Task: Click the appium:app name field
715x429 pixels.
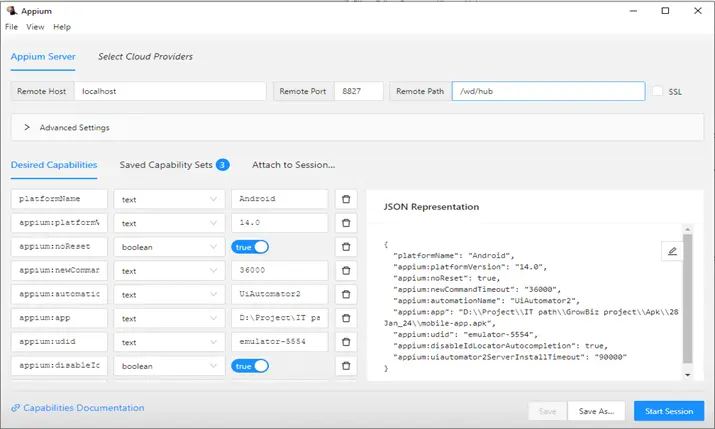Action: tap(59, 318)
